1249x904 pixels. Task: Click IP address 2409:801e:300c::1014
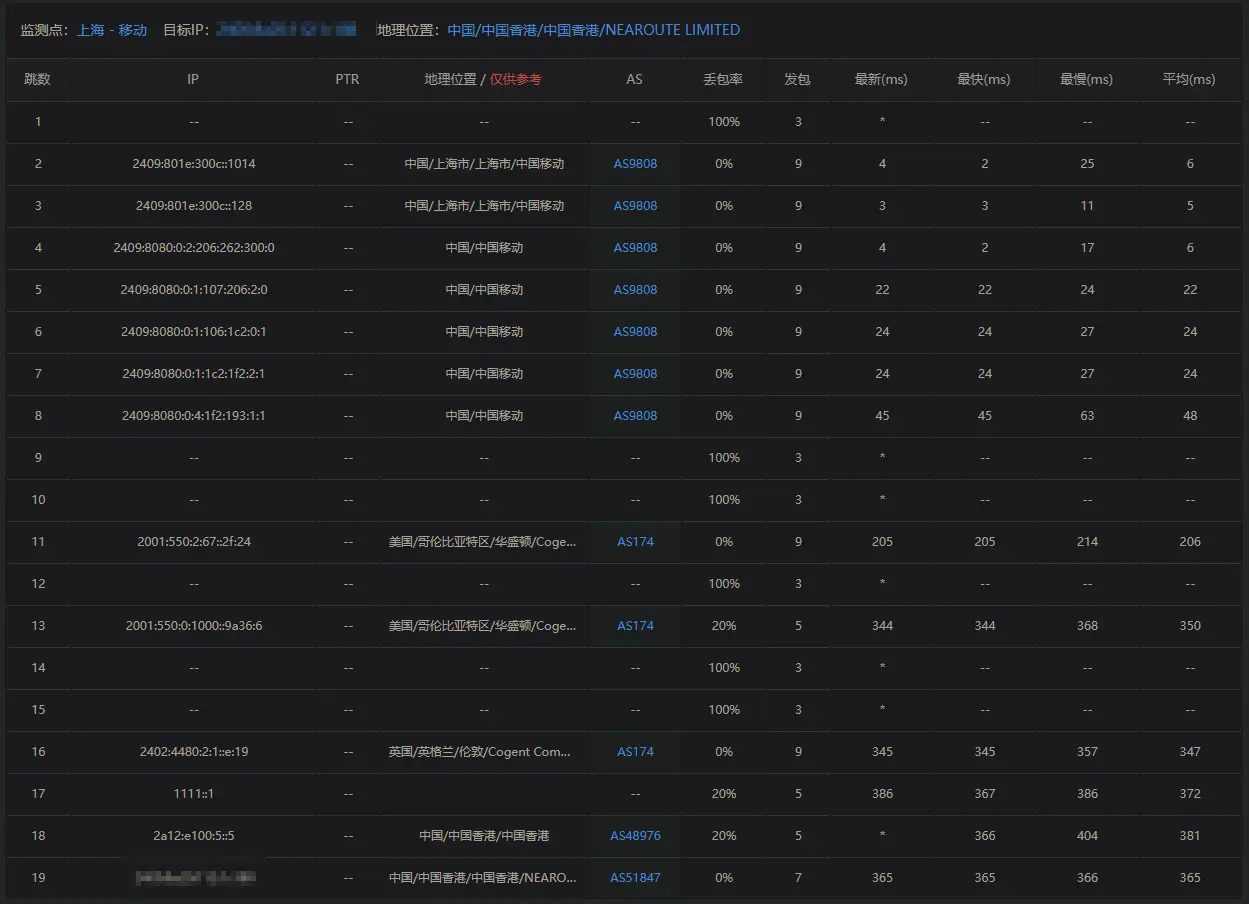point(194,164)
